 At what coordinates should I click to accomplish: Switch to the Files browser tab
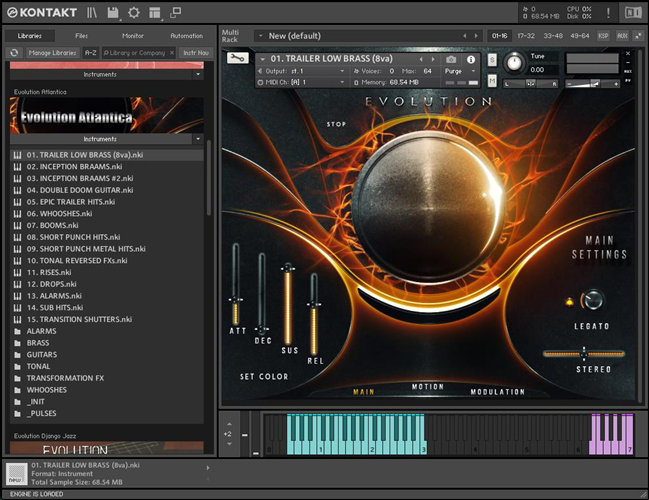pos(81,35)
